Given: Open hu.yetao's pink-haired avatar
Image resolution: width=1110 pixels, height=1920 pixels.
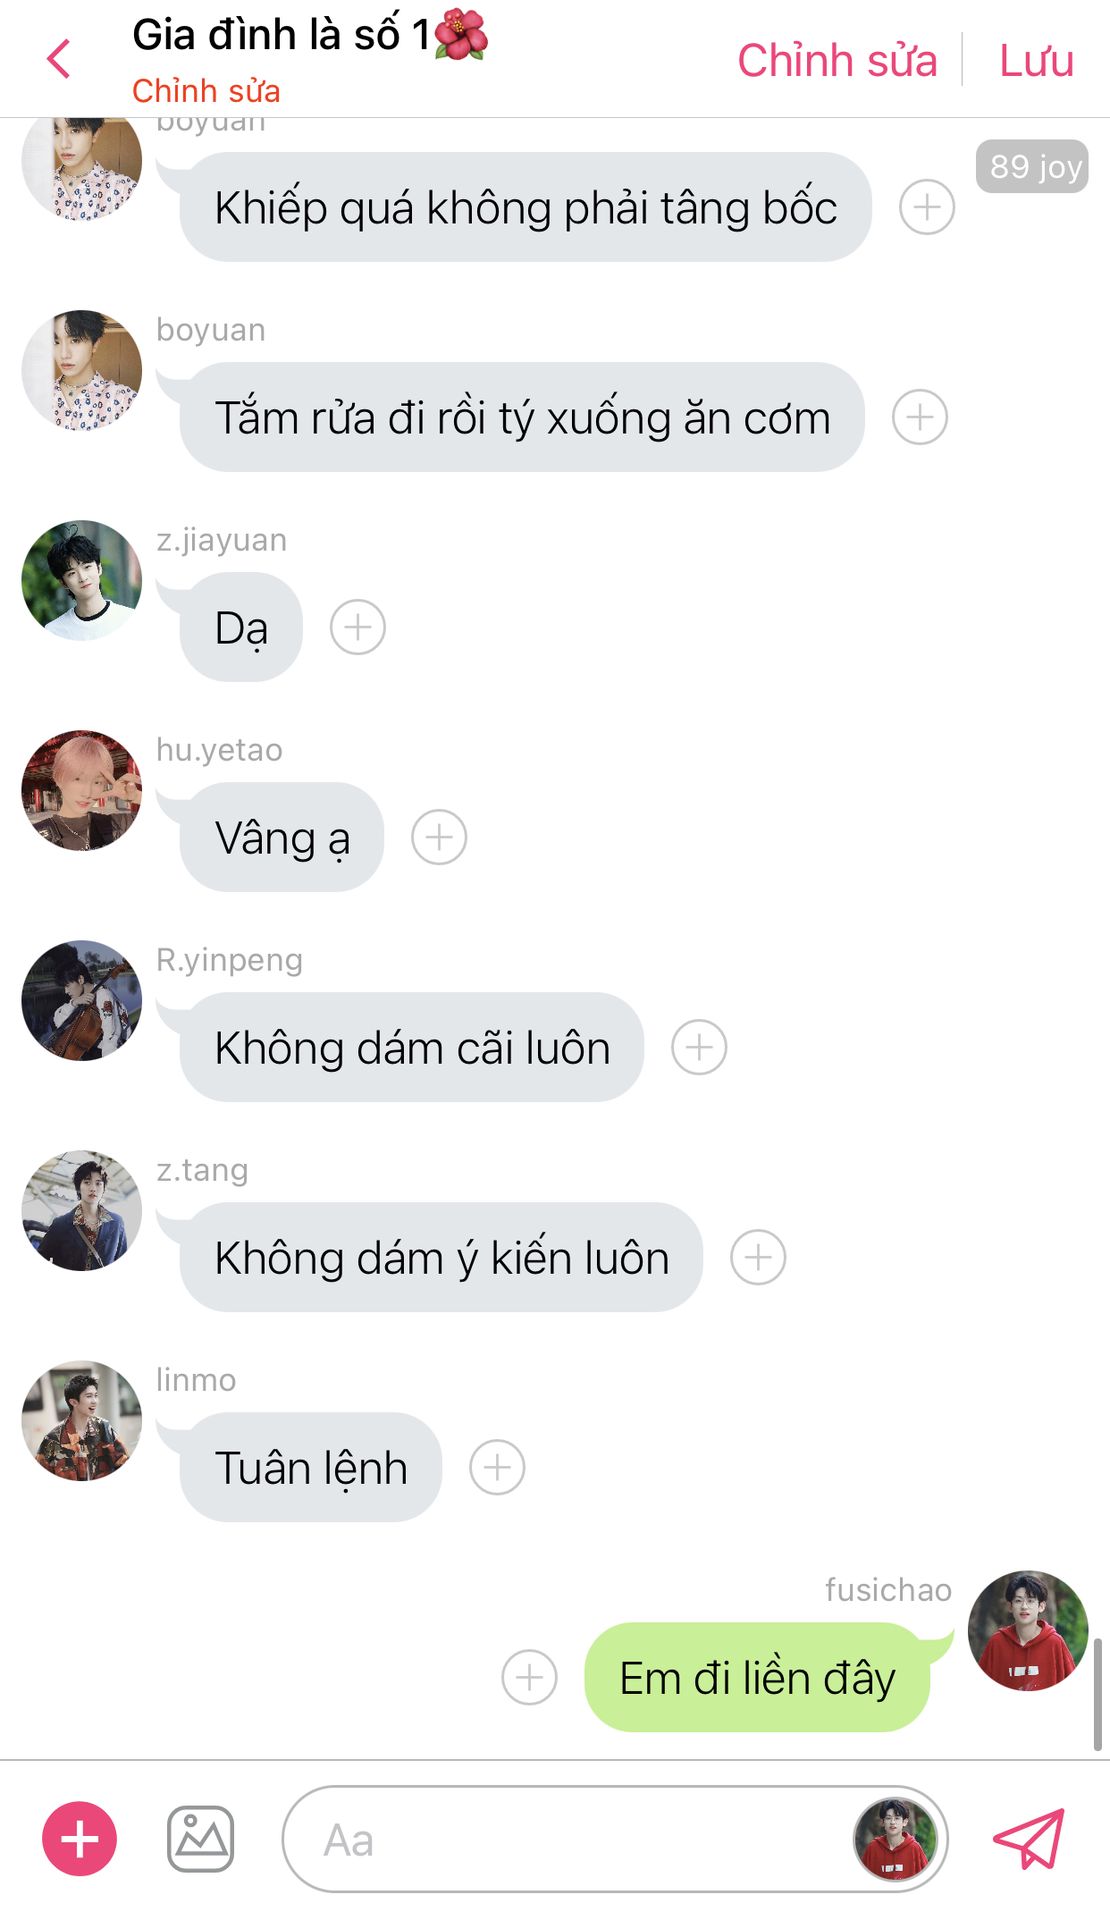Looking at the screenshot, I should pos(82,790).
